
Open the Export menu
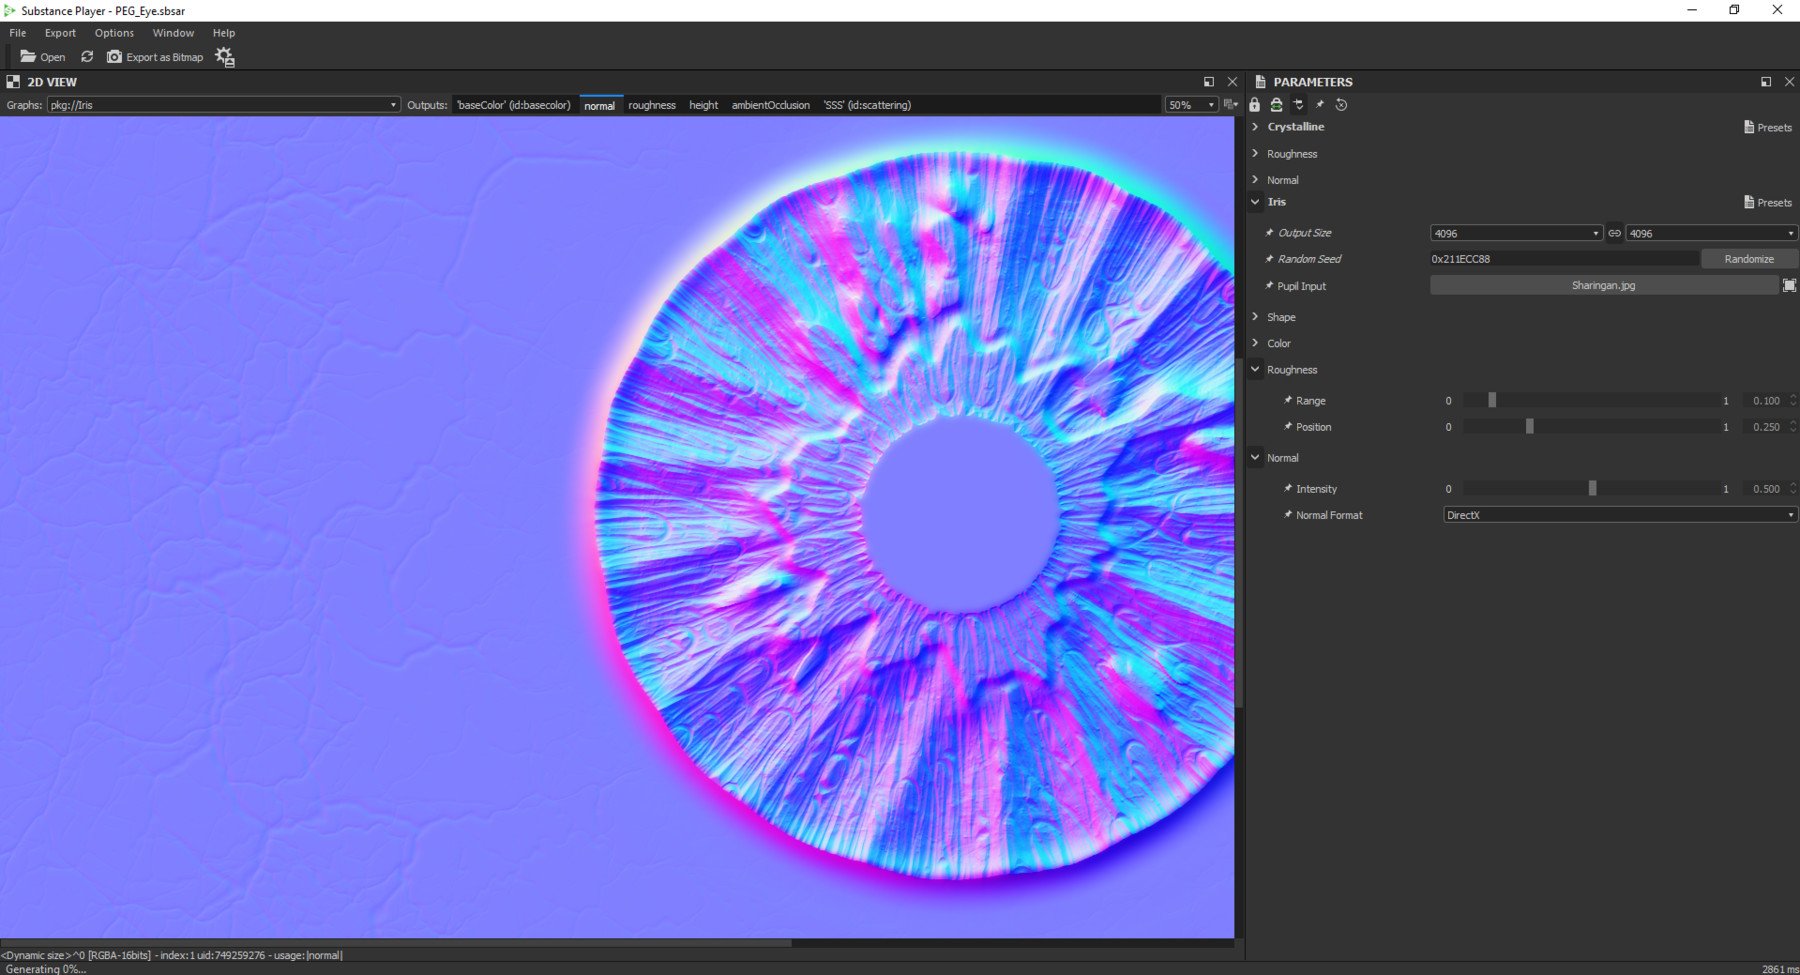coord(60,33)
